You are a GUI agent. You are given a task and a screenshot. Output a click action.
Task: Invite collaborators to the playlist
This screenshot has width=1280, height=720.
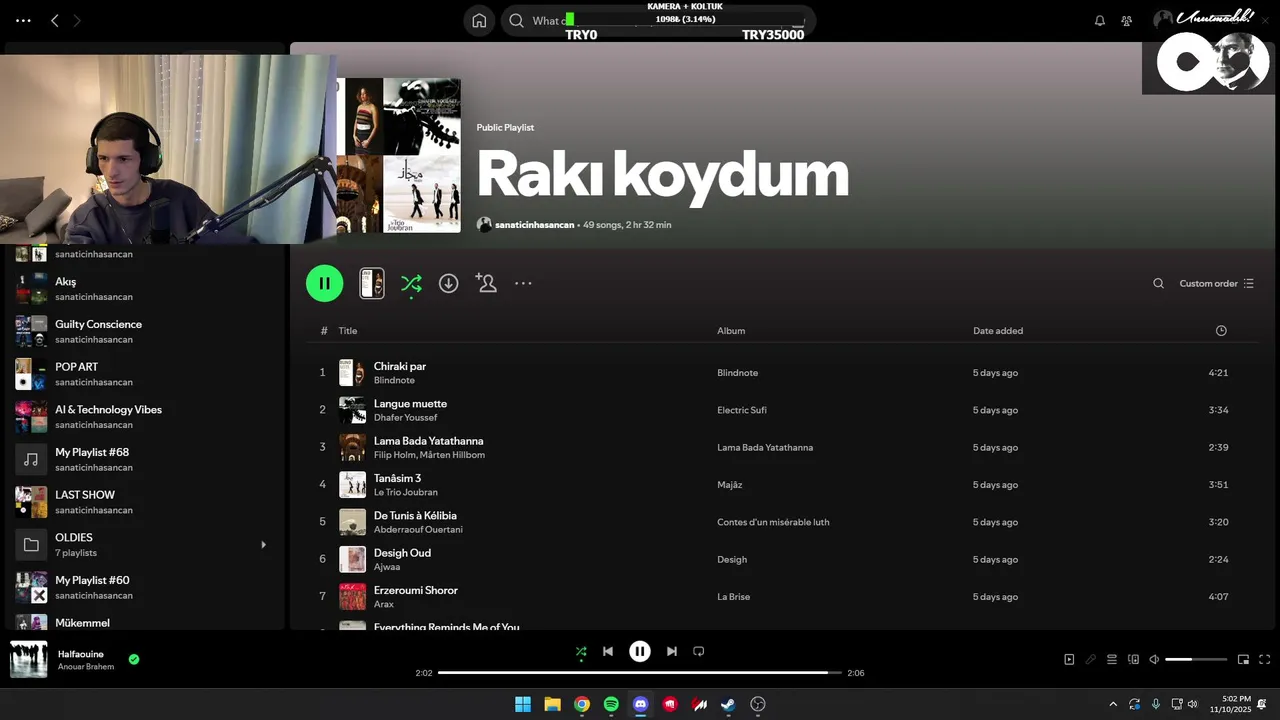click(x=486, y=283)
